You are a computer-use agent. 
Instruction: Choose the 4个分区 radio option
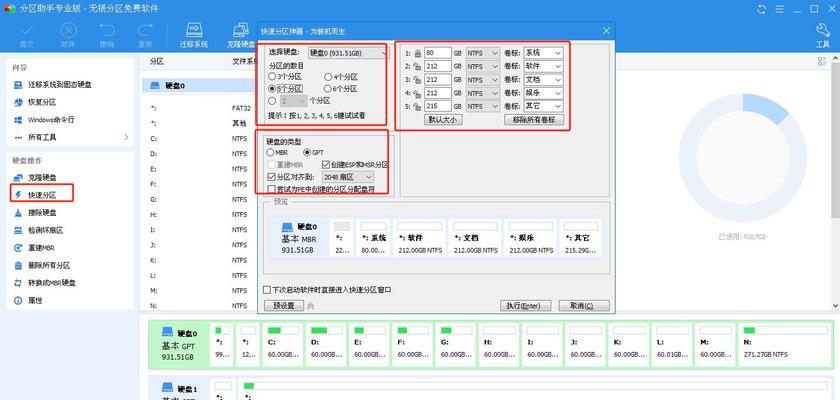[328, 77]
